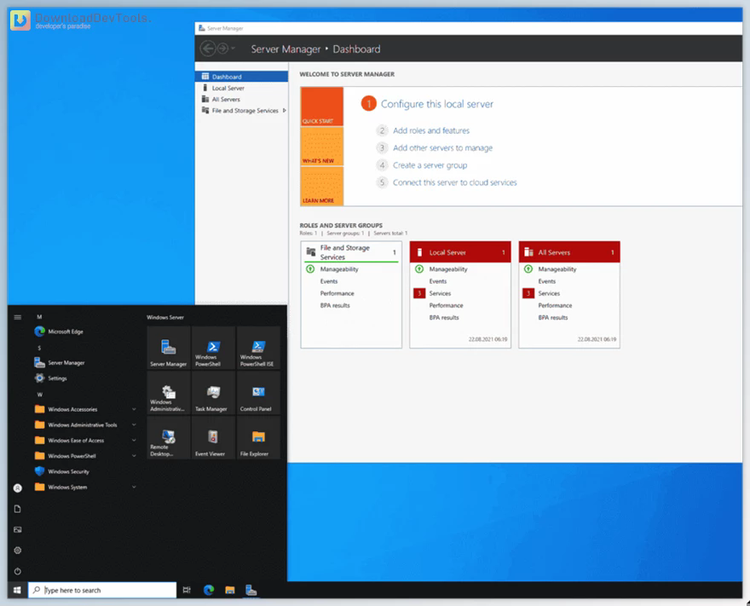The image size is (750, 606).
Task: Open File and Storage Services tile header
Action: [351, 252]
